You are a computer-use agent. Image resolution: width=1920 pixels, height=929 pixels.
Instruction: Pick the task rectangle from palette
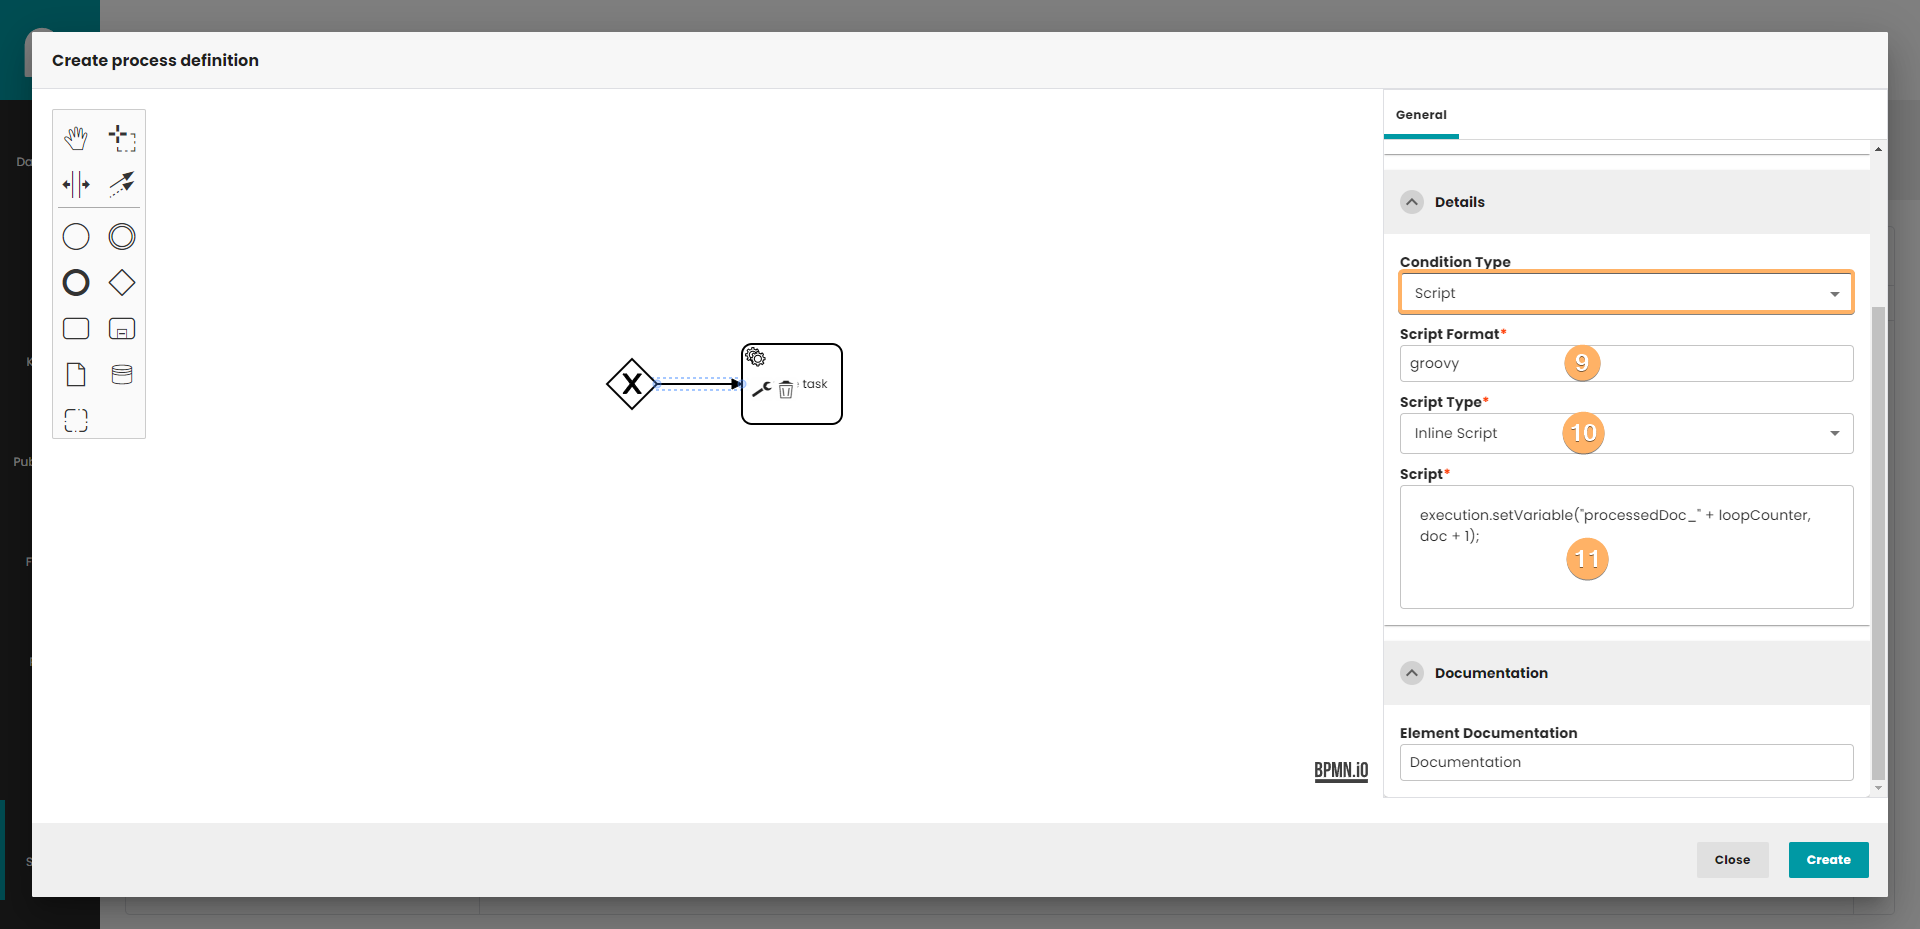tap(76, 329)
